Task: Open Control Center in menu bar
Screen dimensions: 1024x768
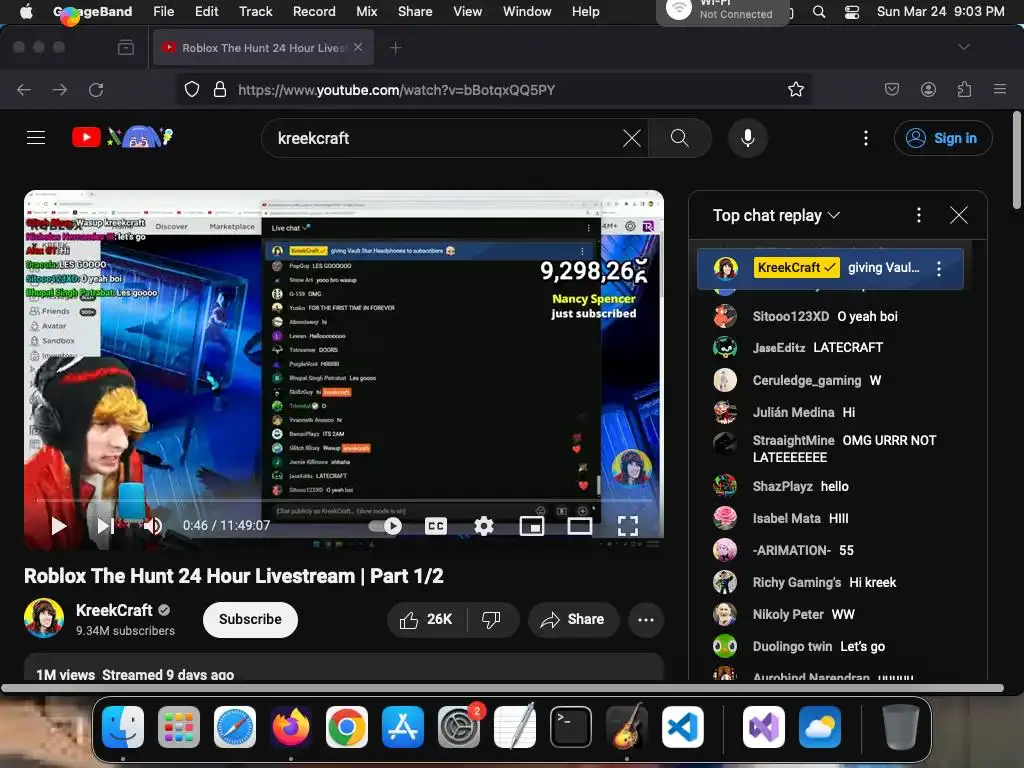Action: (852, 12)
